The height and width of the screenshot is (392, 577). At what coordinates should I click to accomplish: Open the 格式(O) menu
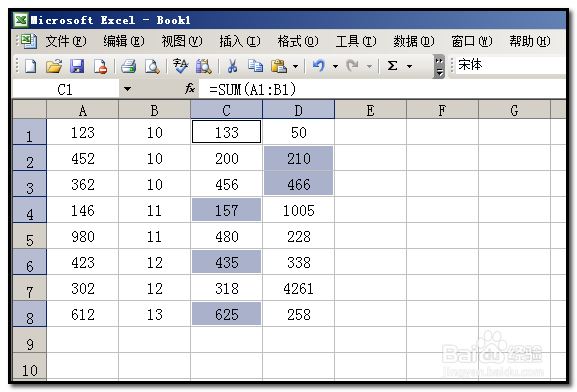(x=298, y=41)
